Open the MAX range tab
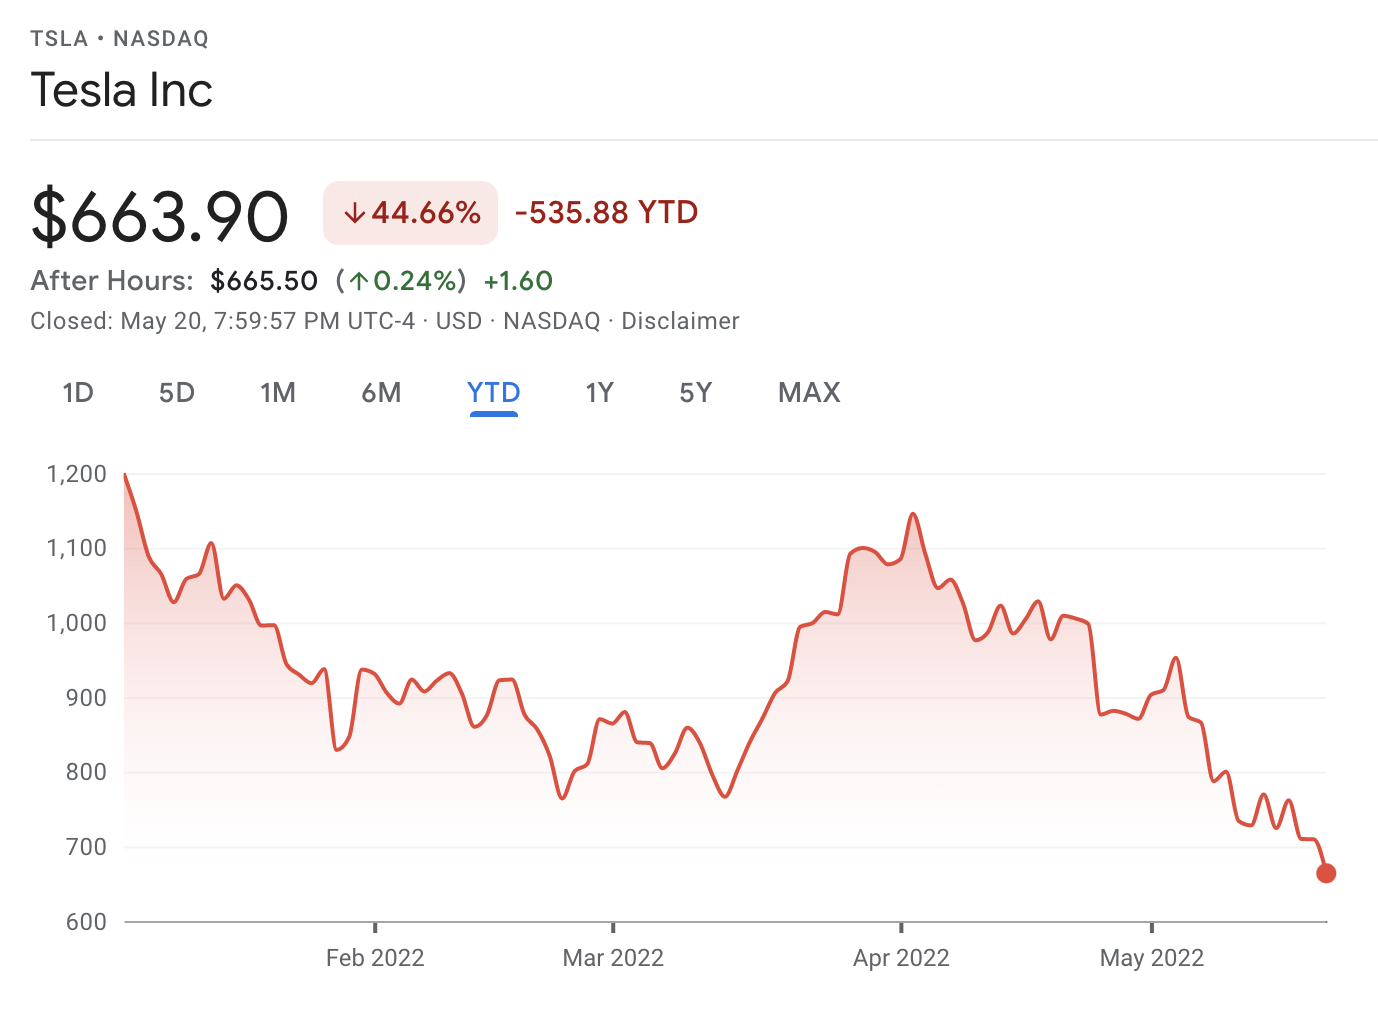Image resolution: width=1378 pixels, height=1010 pixels. pyautogui.click(x=809, y=393)
